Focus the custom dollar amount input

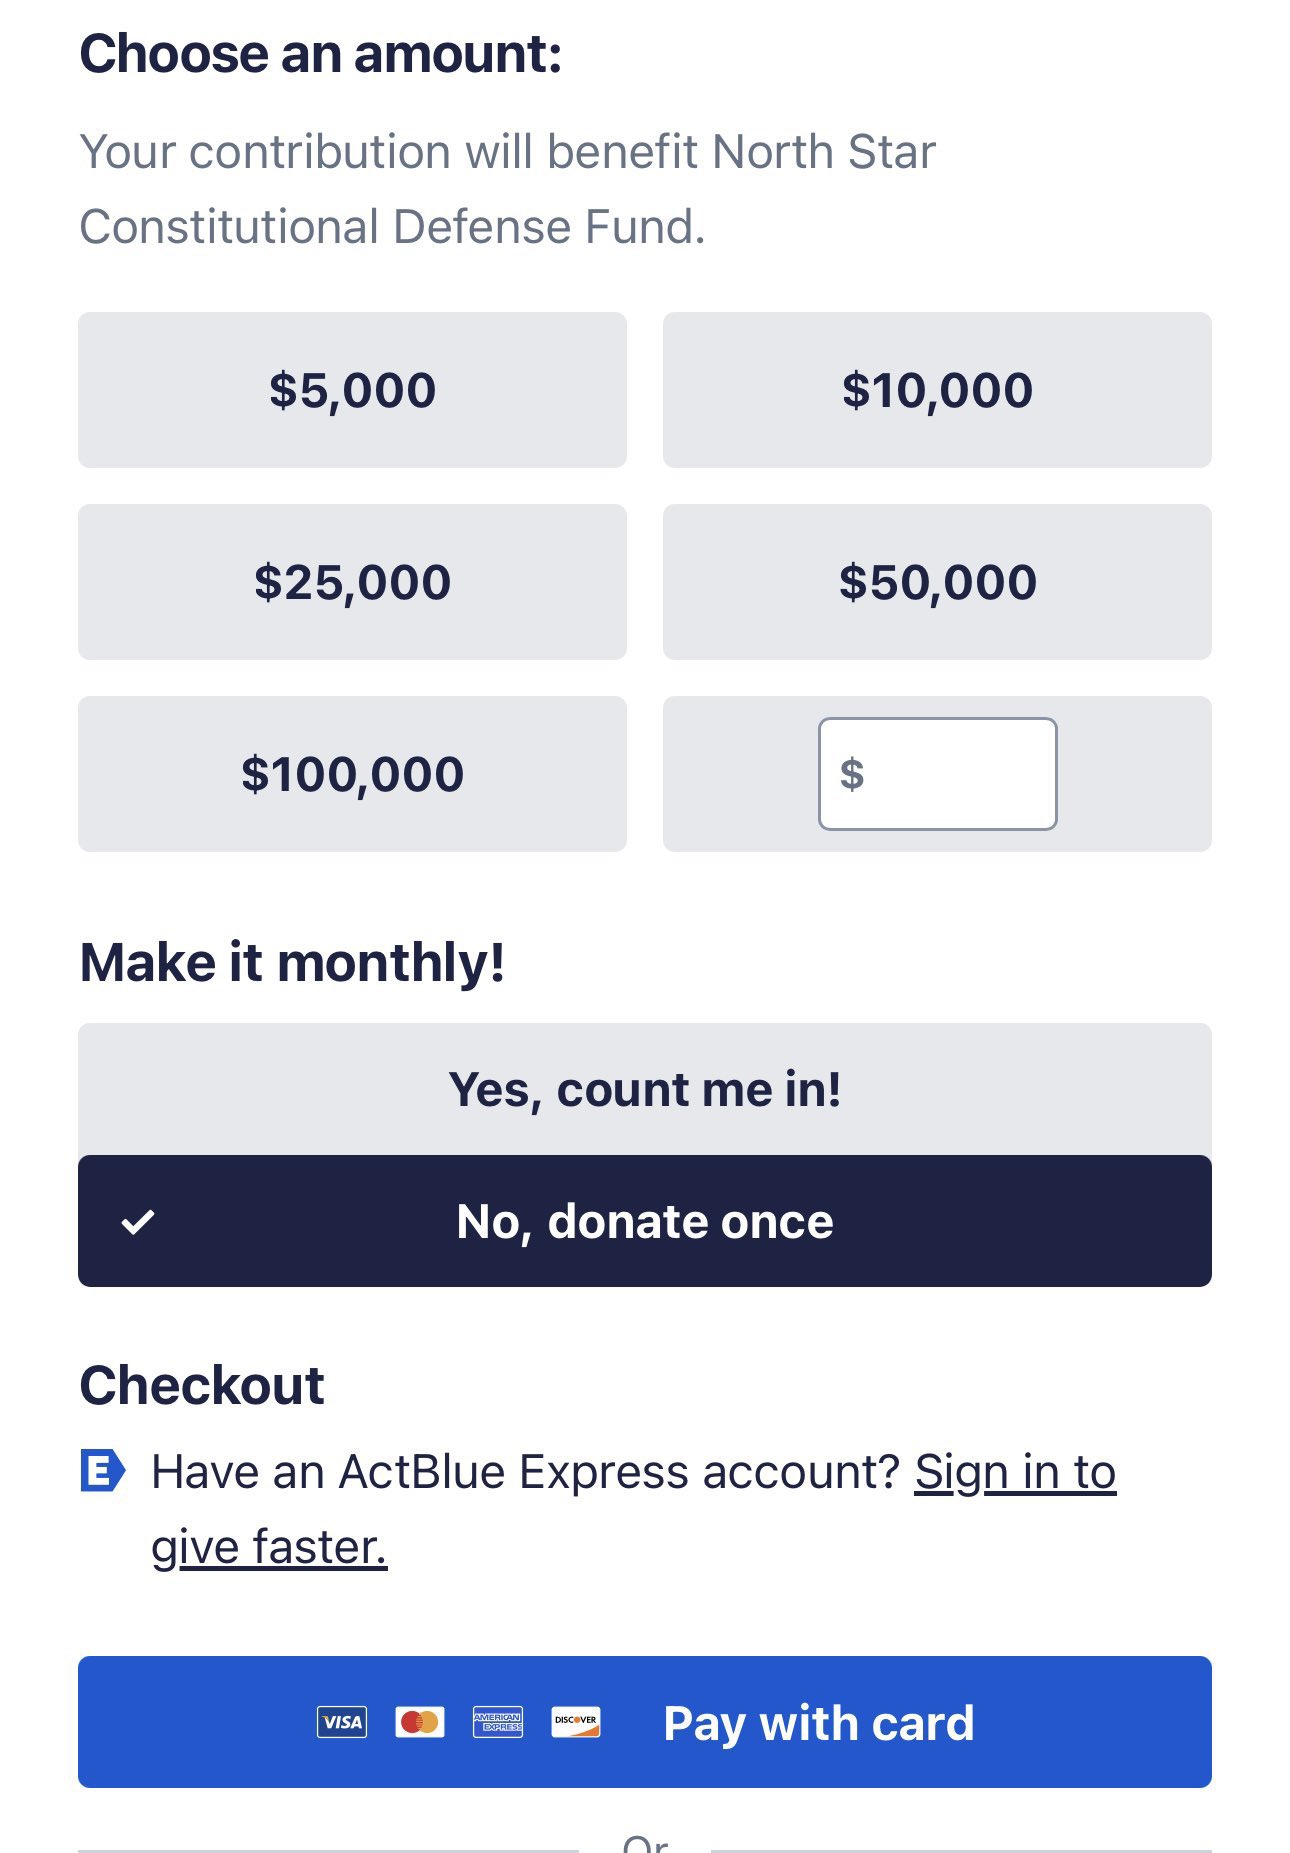(x=938, y=774)
